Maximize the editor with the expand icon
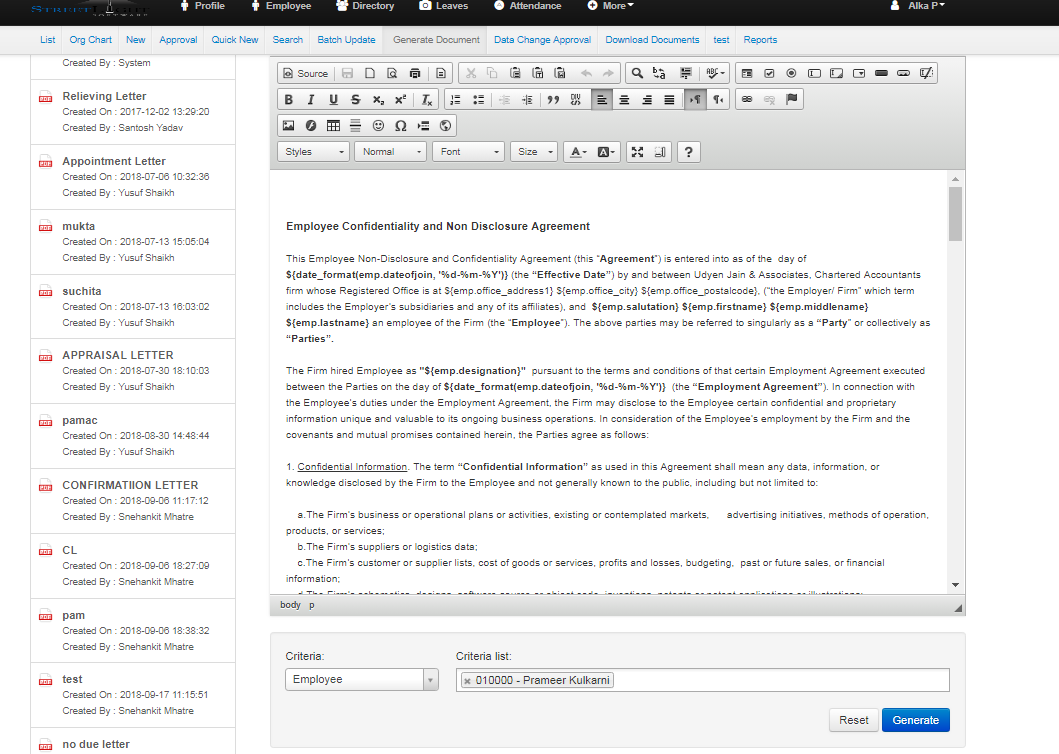Viewport: 1059px width, 754px height. tap(637, 152)
